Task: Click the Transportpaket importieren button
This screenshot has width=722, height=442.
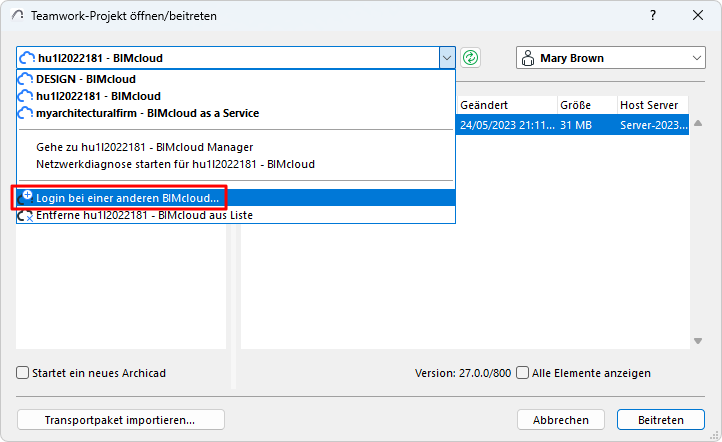Action: coord(121,420)
